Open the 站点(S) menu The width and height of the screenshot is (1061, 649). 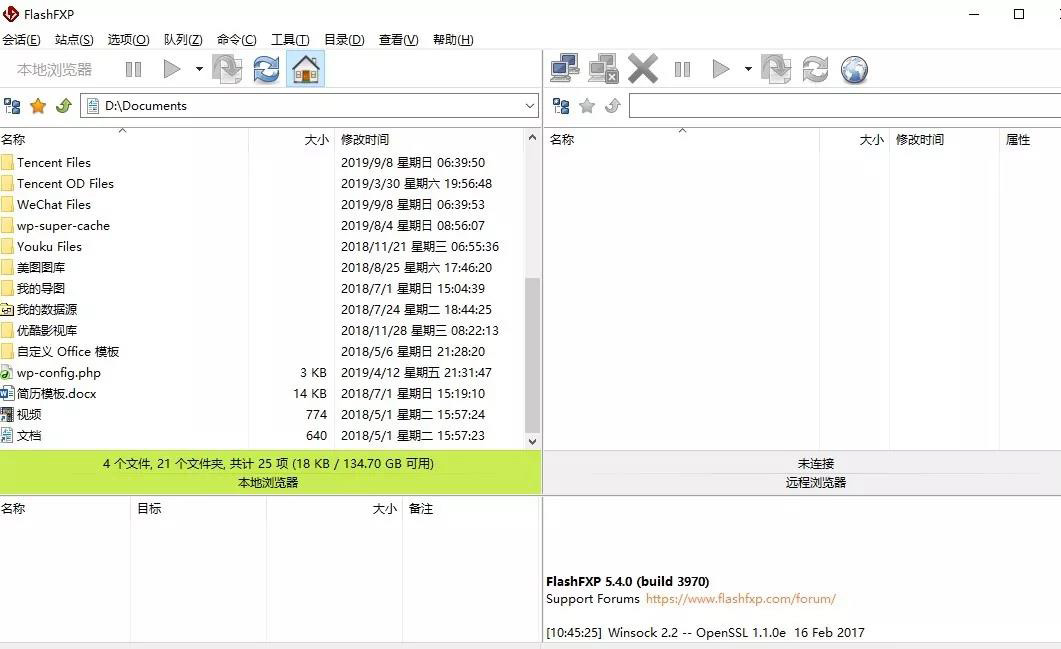(74, 40)
